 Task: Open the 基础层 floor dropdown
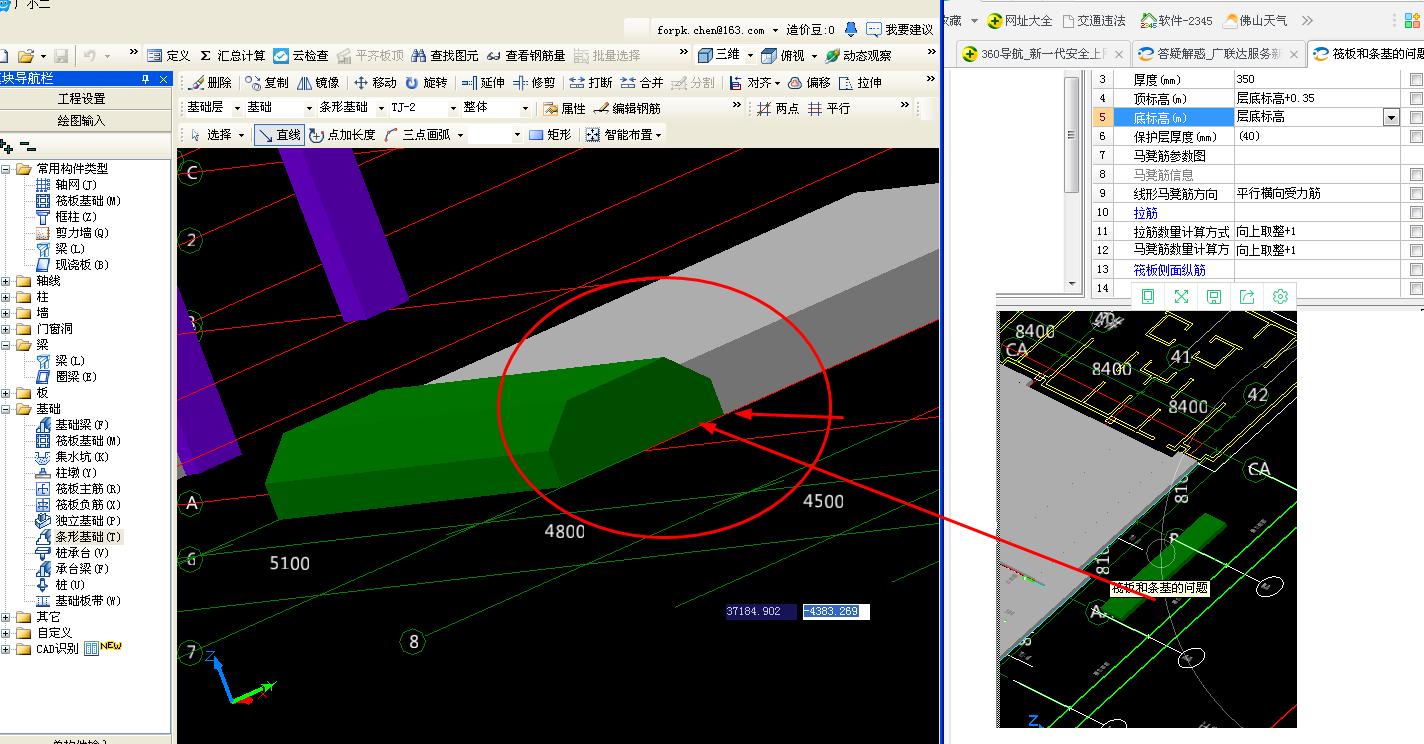[238, 108]
